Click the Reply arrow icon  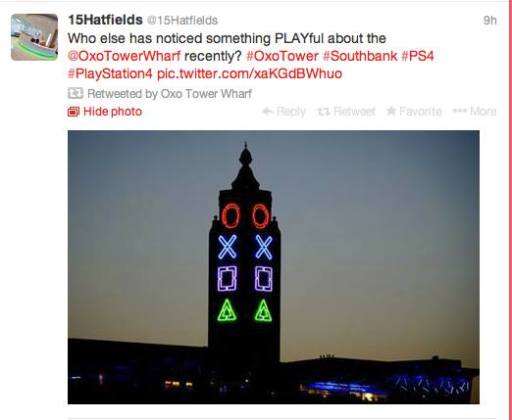268,111
